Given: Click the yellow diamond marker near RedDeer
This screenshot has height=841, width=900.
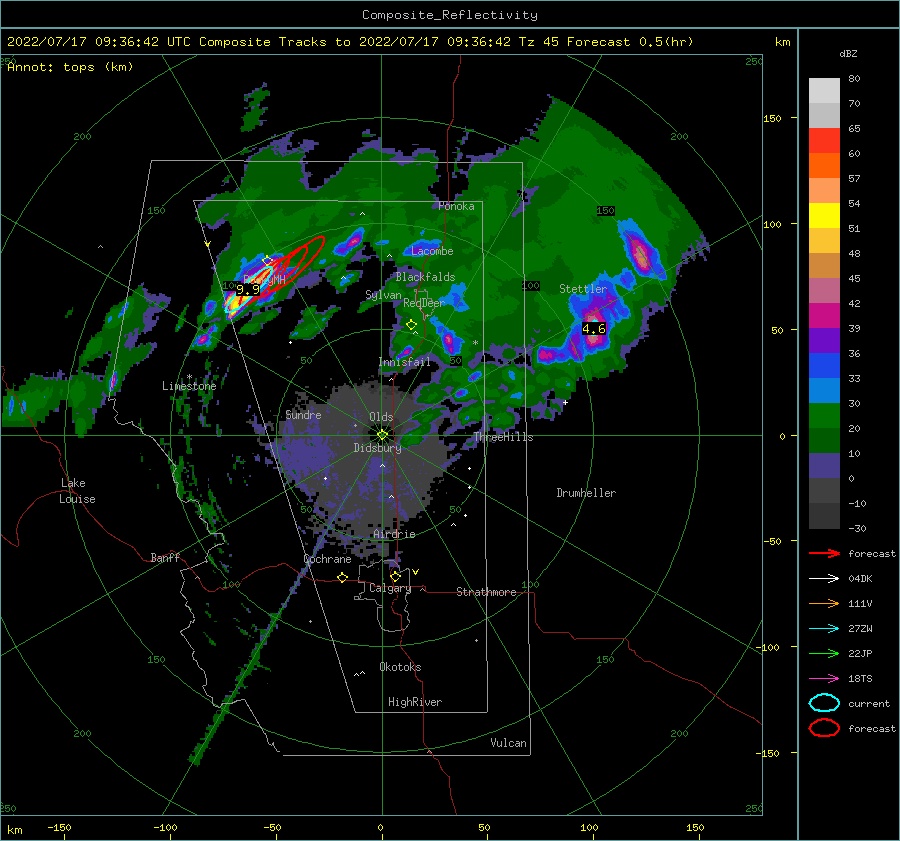Looking at the screenshot, I should 412,325.
